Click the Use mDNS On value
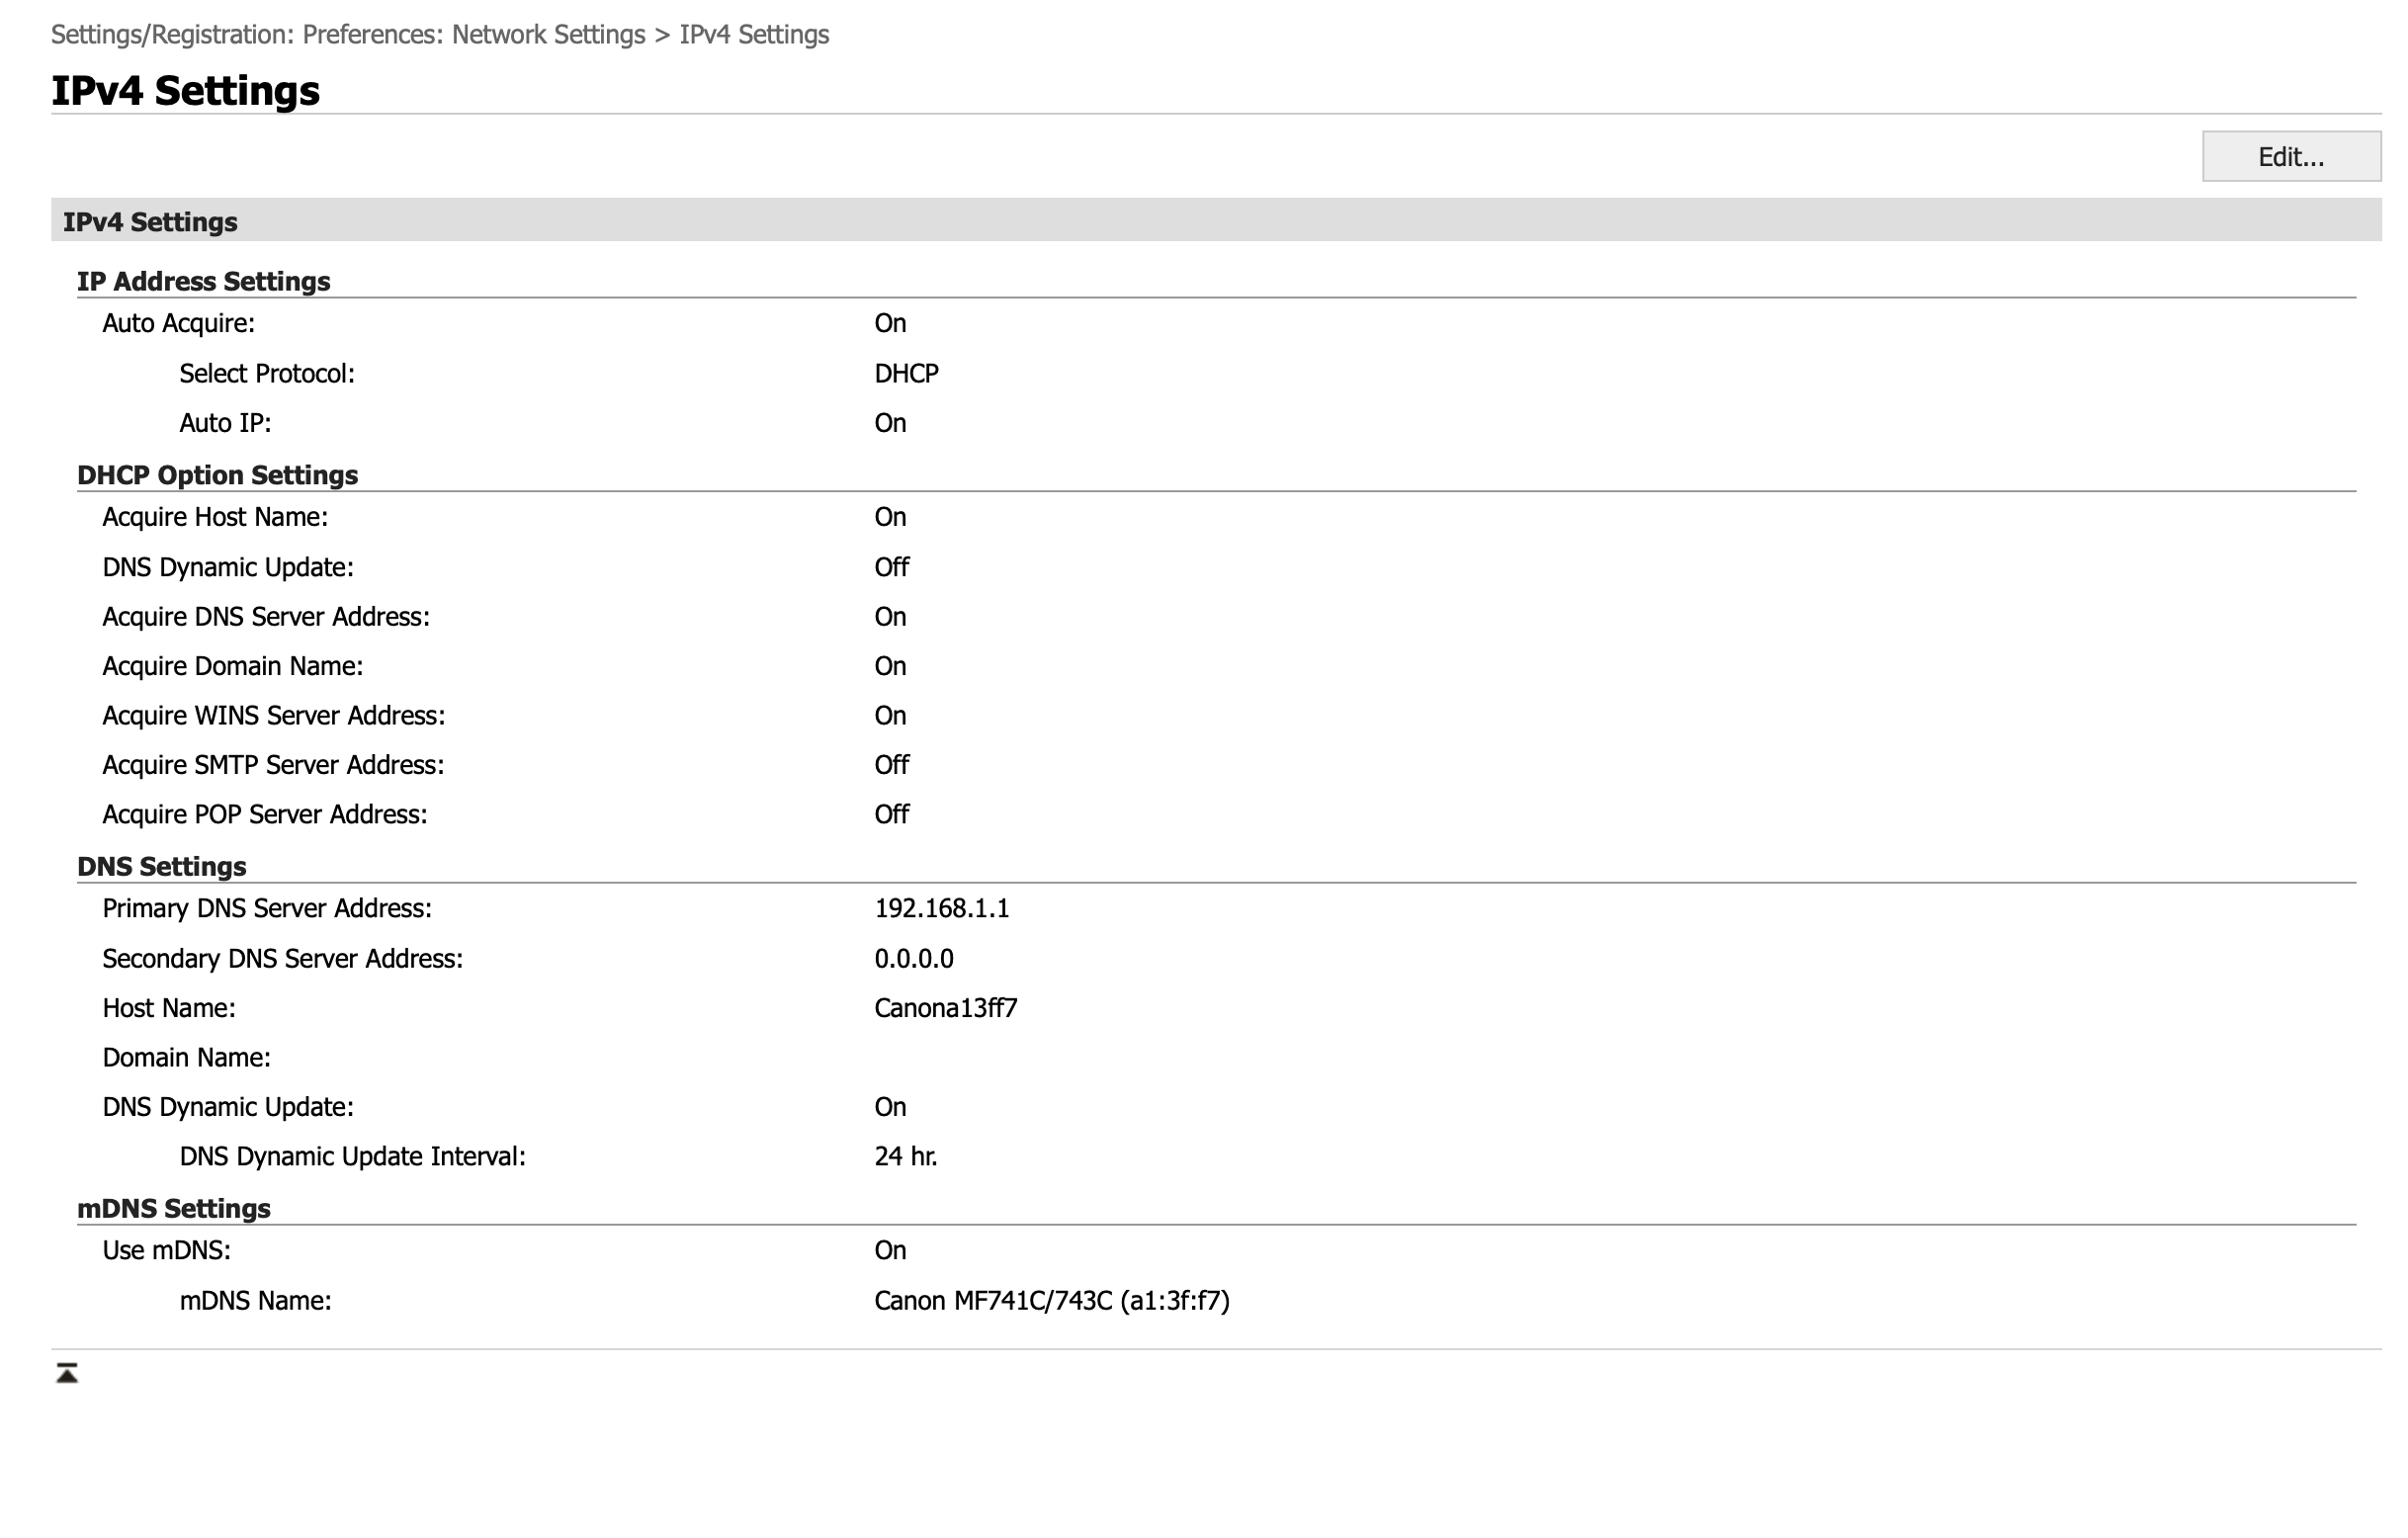Viewport: 2408px width, 1538px height. tap(890, 1249)
